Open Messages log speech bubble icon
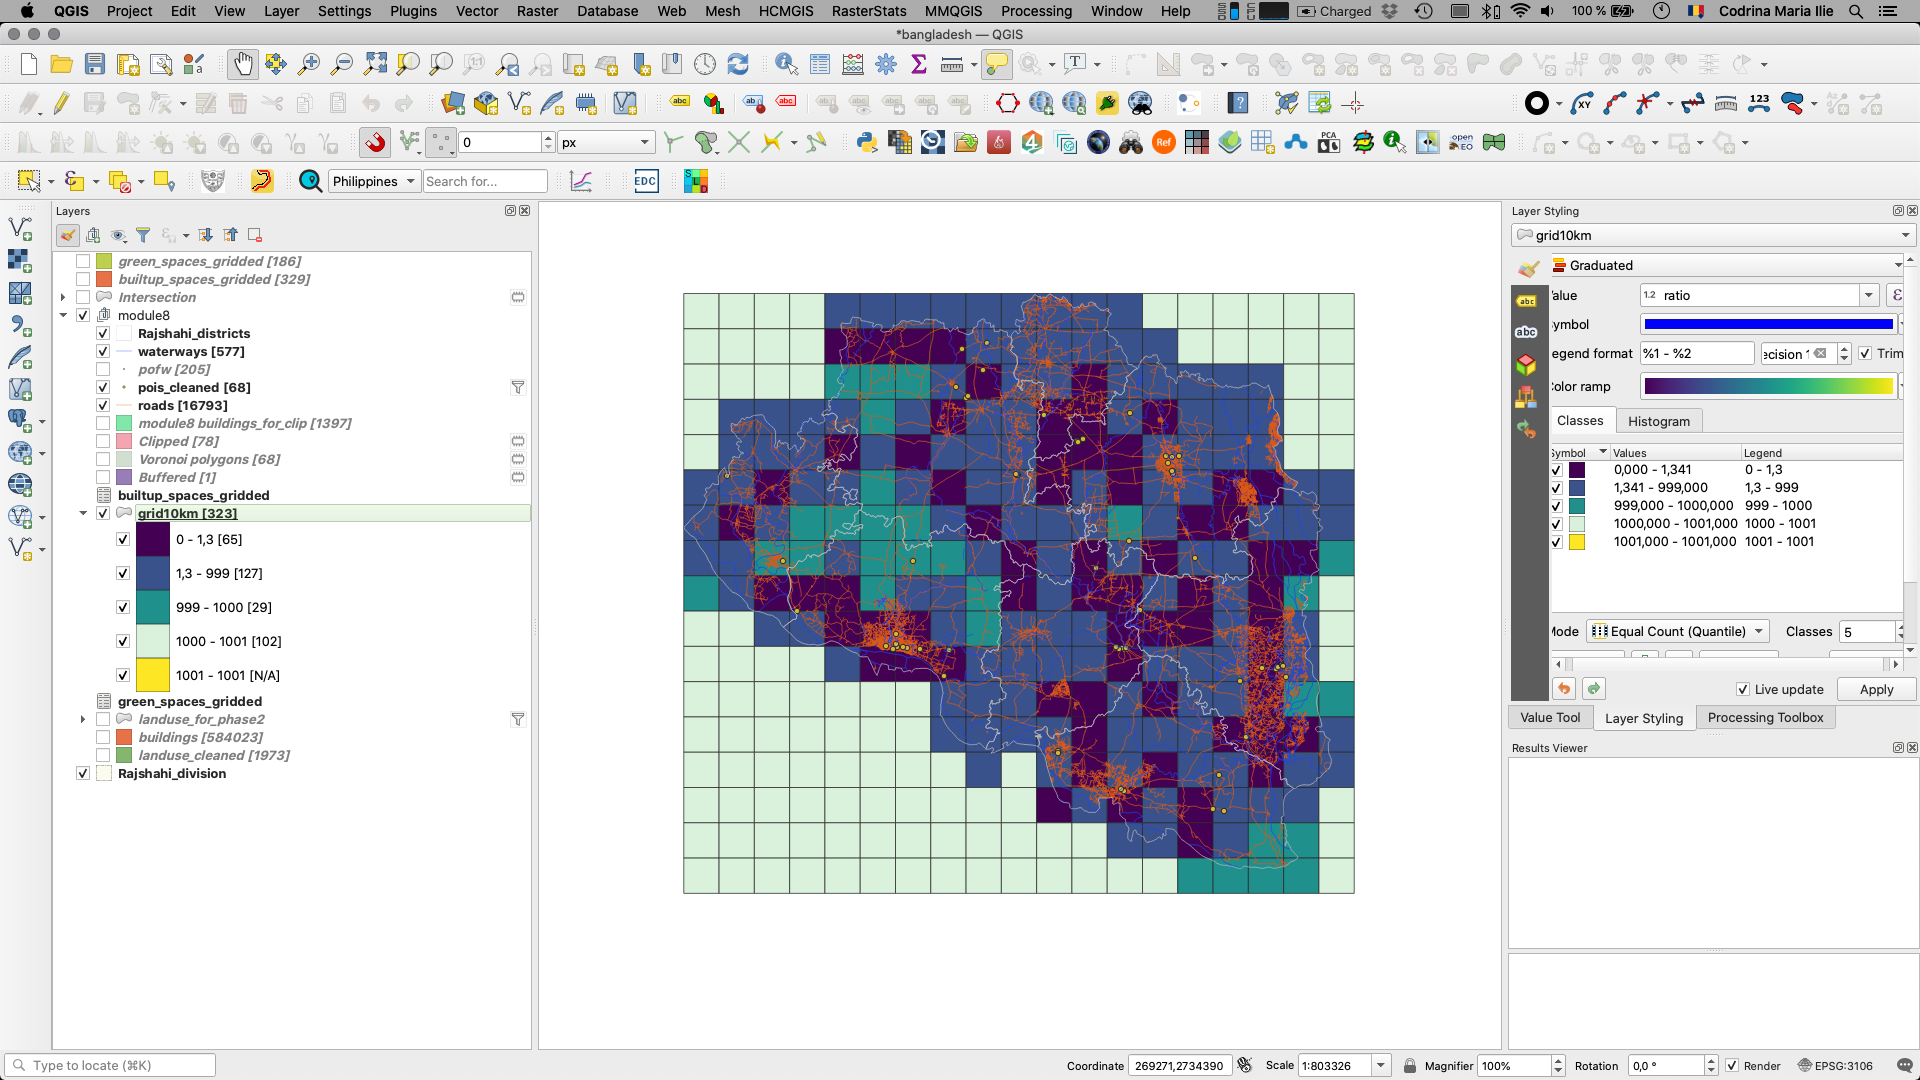Image resolution: width=1920 pixels, height=1080 pixels. click(x=1904, y=1066)
